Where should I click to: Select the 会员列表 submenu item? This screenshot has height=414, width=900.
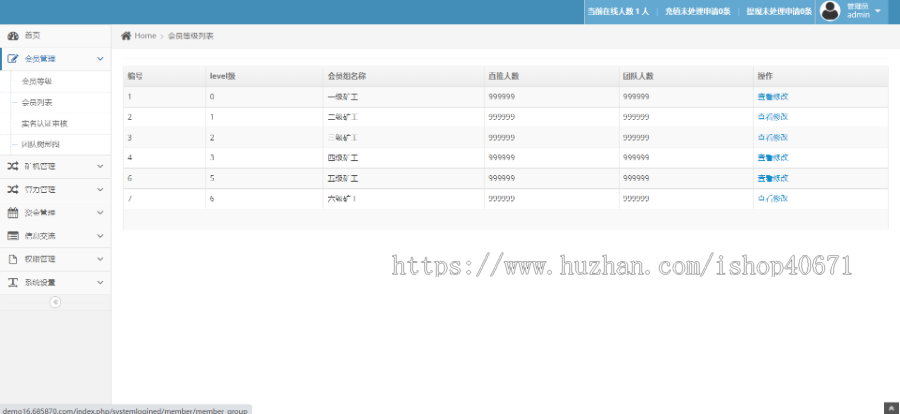tap(37, 103)
